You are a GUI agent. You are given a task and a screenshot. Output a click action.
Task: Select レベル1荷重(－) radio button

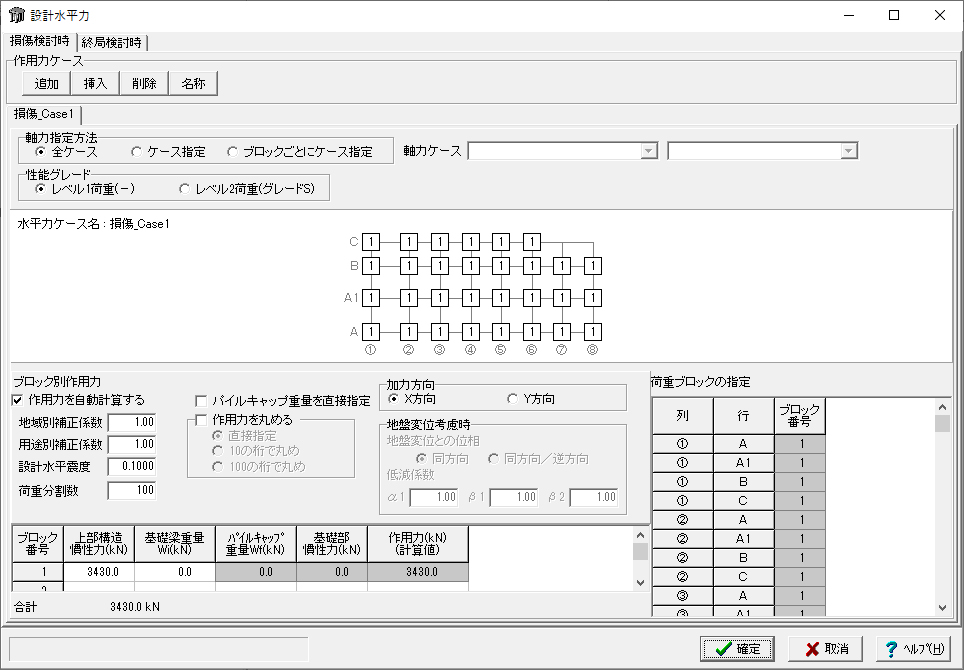40,189
